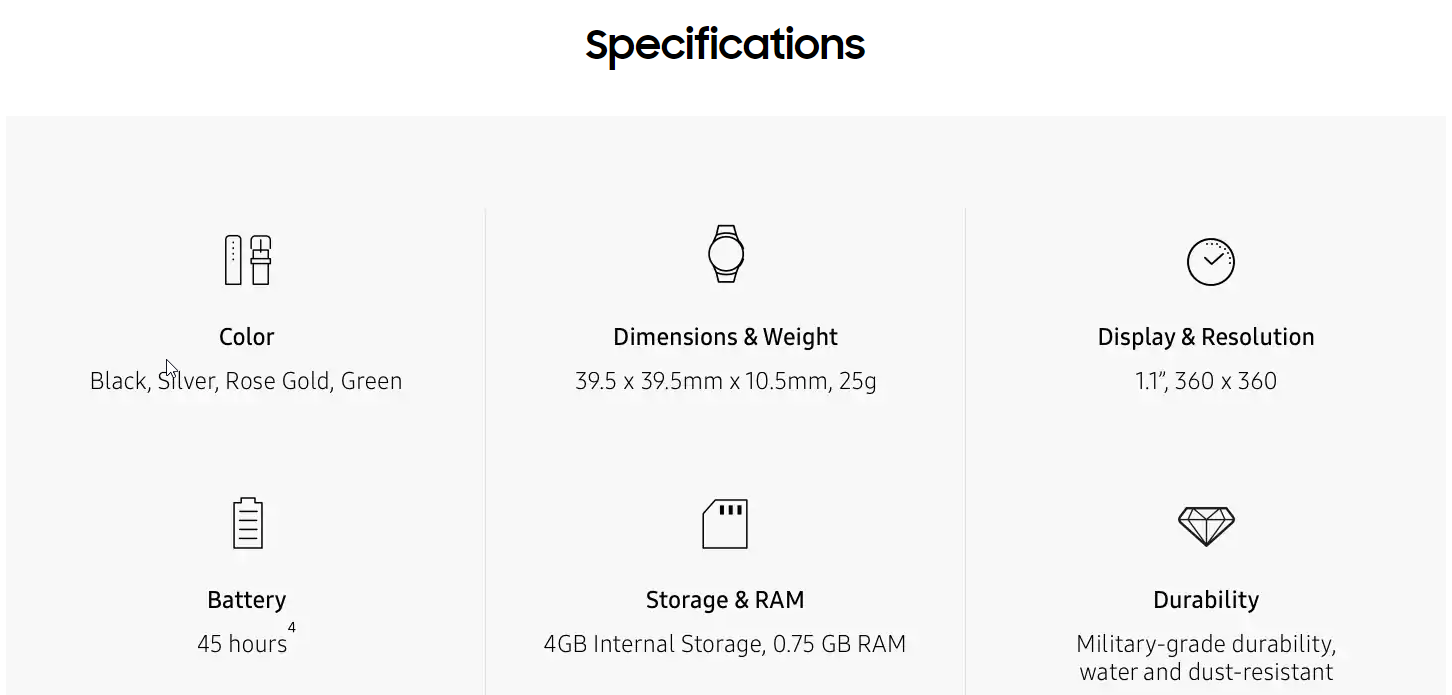Click the Storage & RAM label

coord(725,600)
